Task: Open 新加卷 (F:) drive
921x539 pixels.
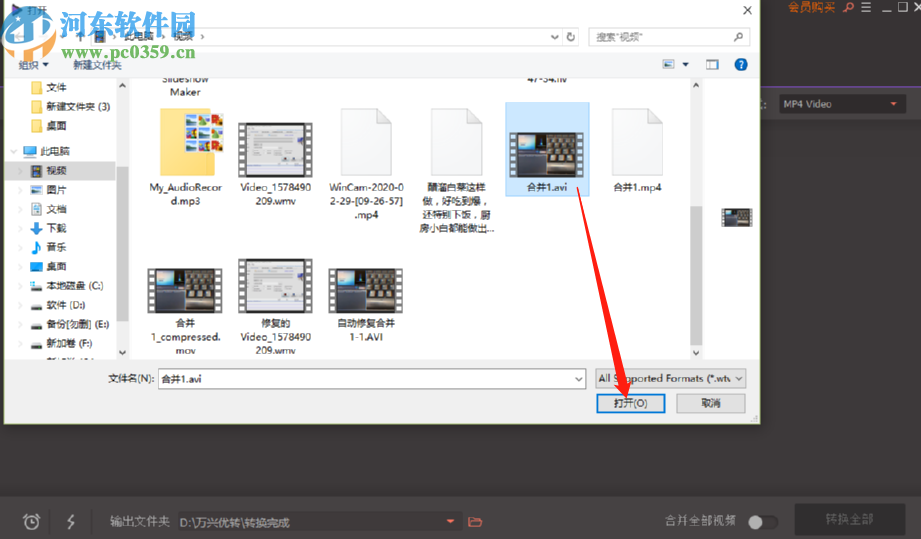Action: coord(62,343)
